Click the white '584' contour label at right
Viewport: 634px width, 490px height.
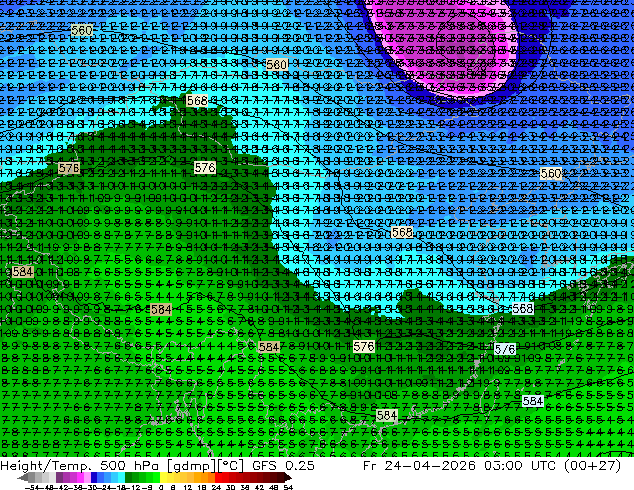point(533,401)
